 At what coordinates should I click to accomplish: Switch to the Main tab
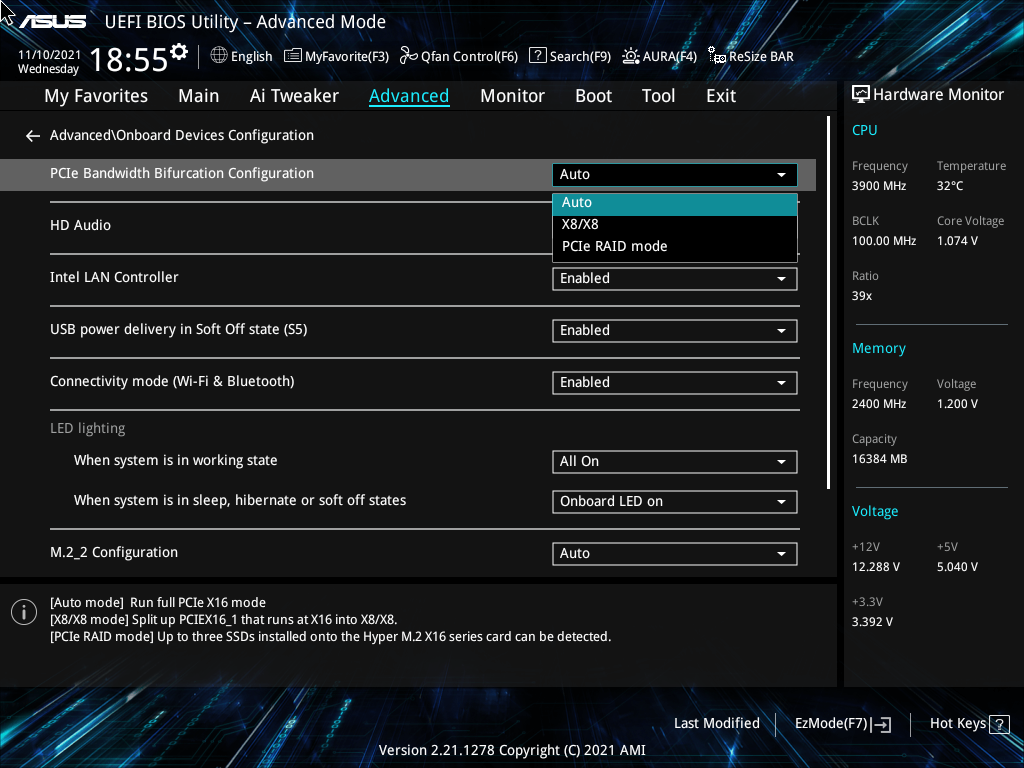click(199, 96)
